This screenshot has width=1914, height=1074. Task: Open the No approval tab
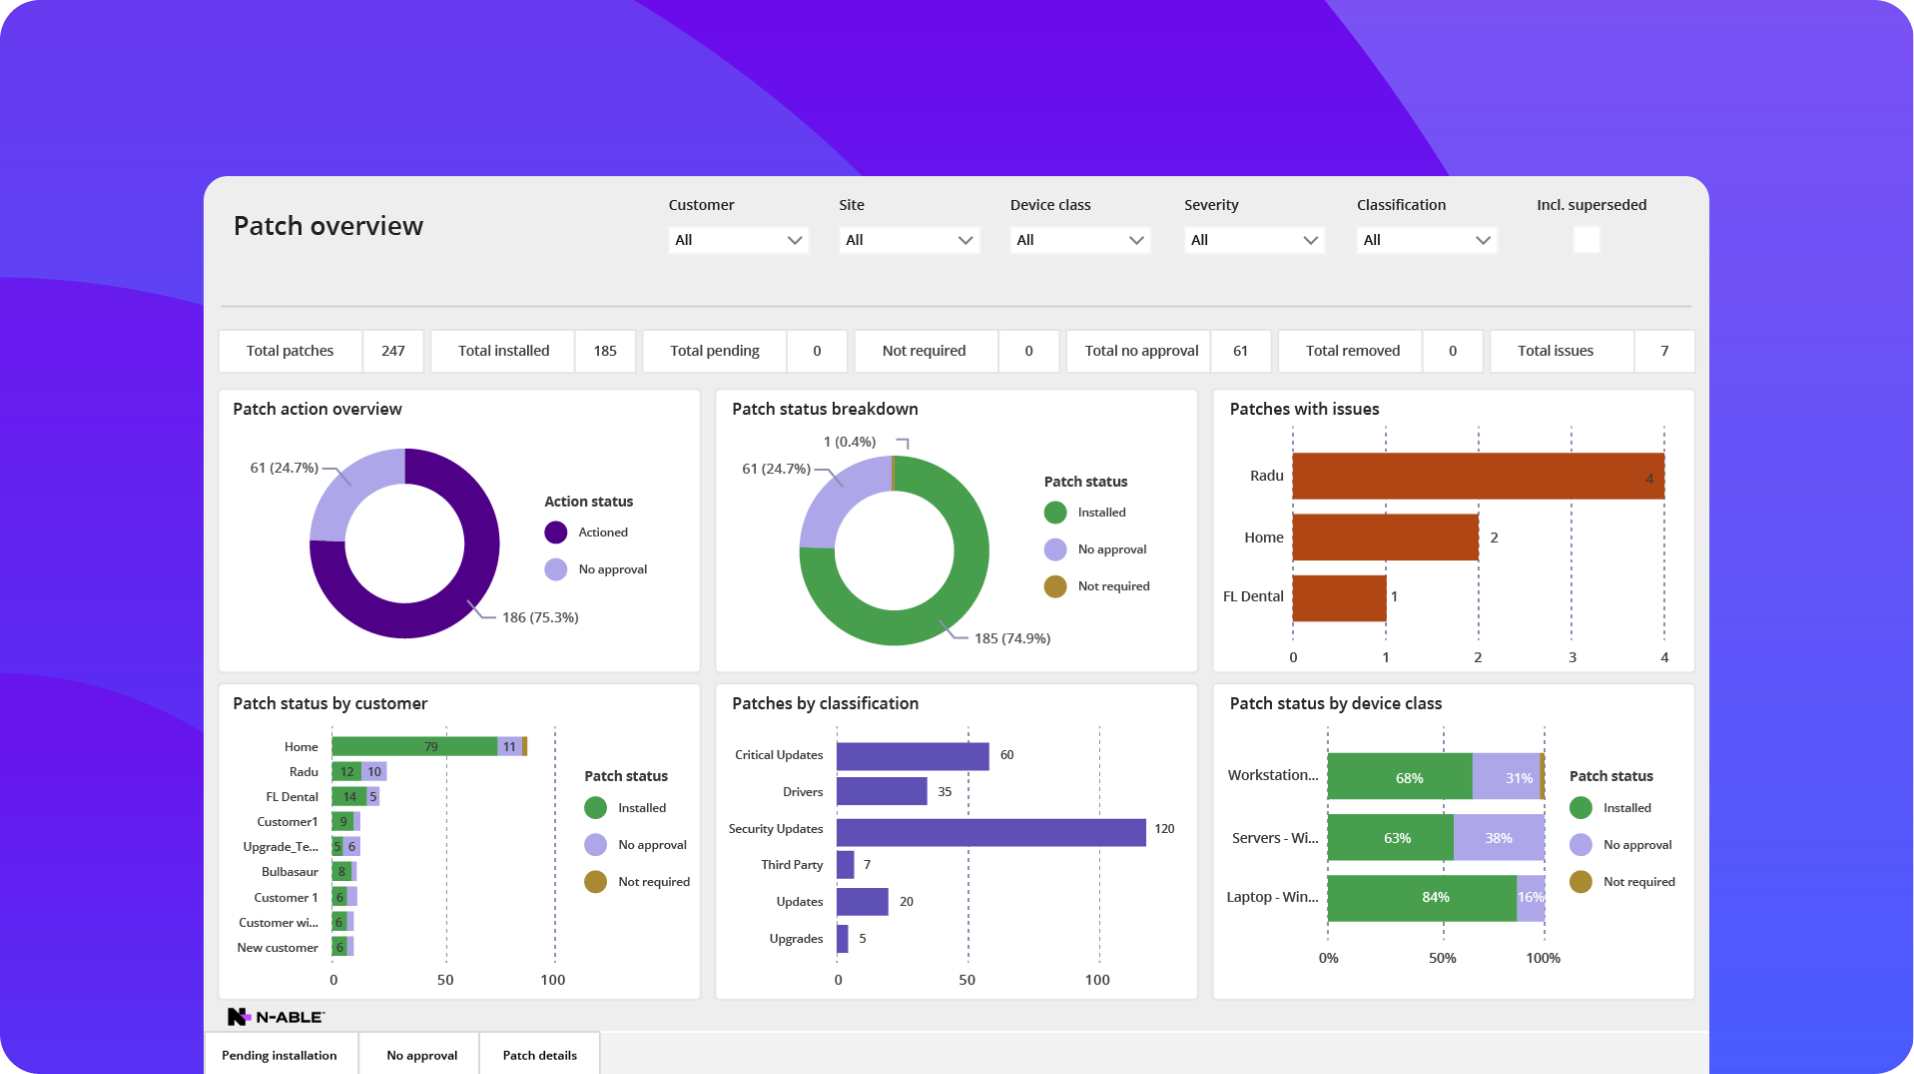tap(421, 1055)
